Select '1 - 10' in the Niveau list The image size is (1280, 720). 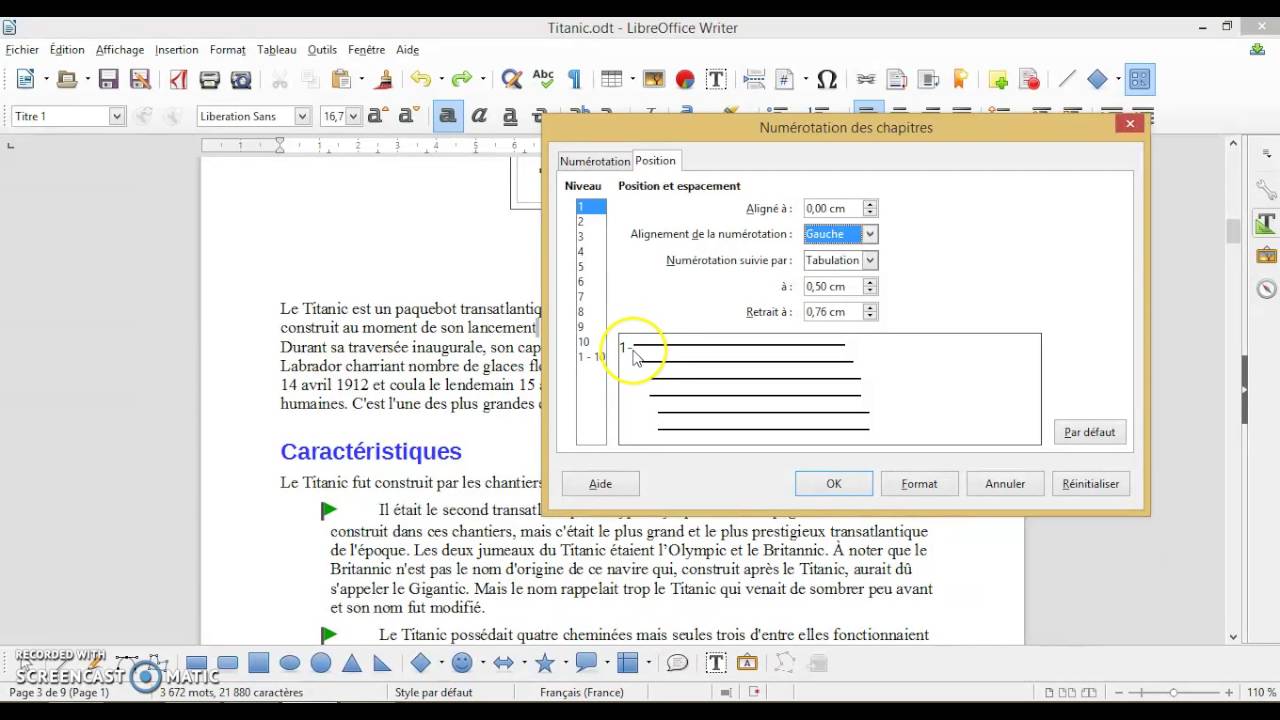(591, 357)
